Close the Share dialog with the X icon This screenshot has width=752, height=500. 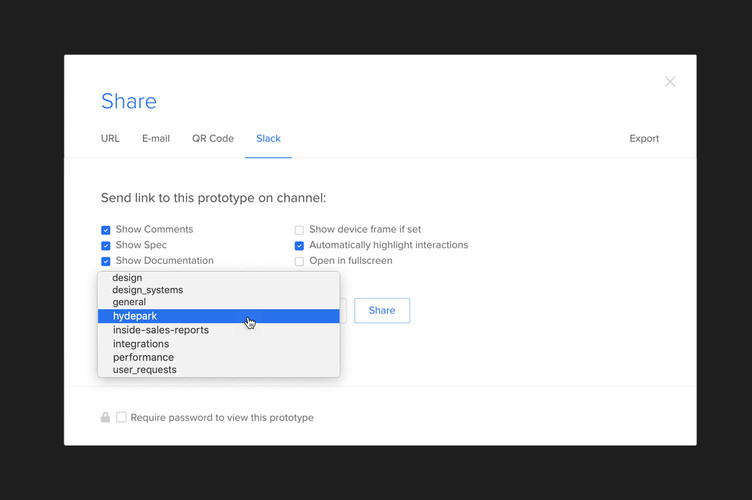tap(670, 81)
